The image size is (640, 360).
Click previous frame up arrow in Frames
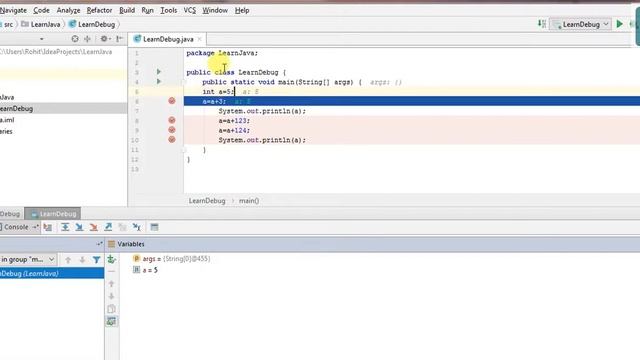(68, 260)
